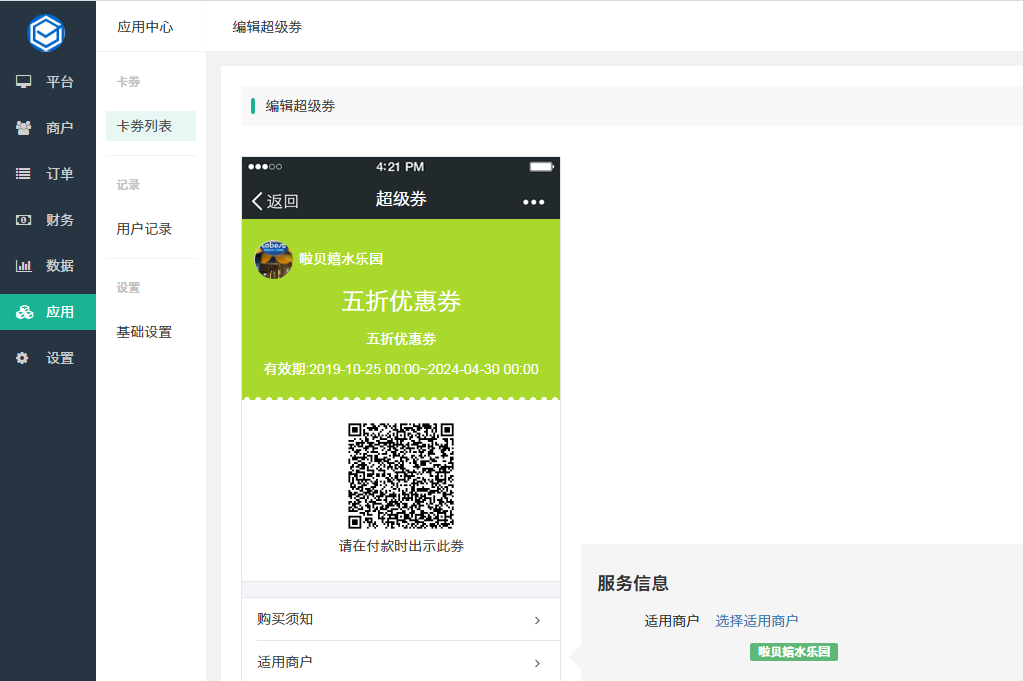Click the 请在付款时出示此券 caption

coord(401,546)
